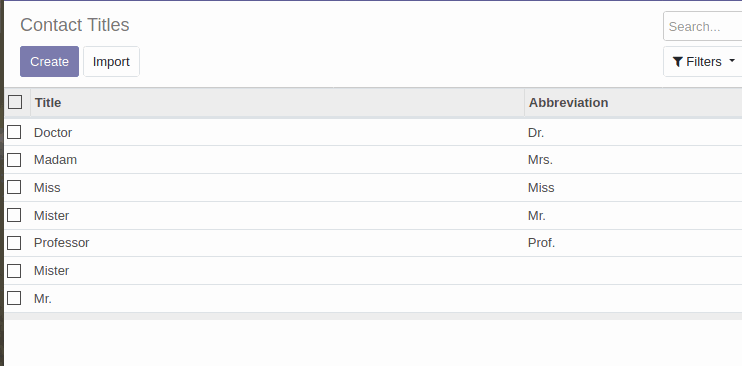This screenshot has width=742, height=366.
Task: Click the Import button
Action: pyautogui.click(x=111, y=62)
